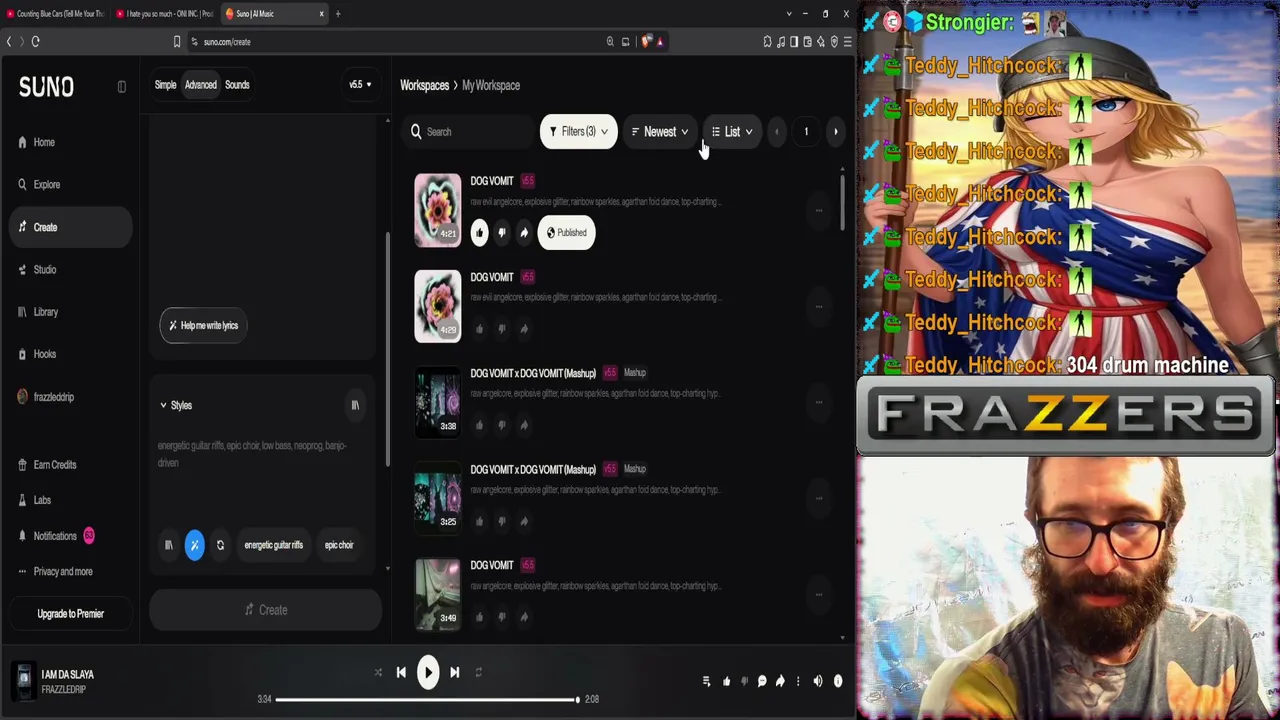Toggle repeat in the player
The height and width of the screenshot is (720, 1280).
(478, 673)
